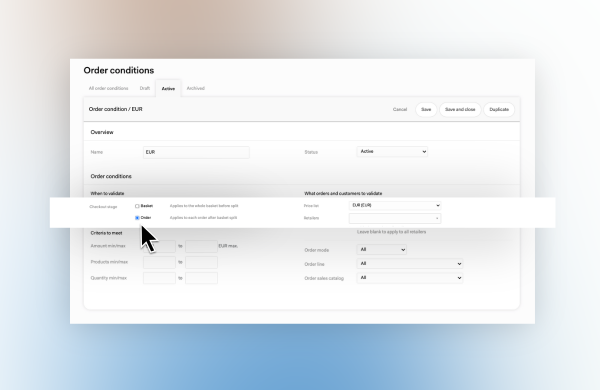Click the Name field containing EUR
The image size is (600, 390).
tap(196, 152)
